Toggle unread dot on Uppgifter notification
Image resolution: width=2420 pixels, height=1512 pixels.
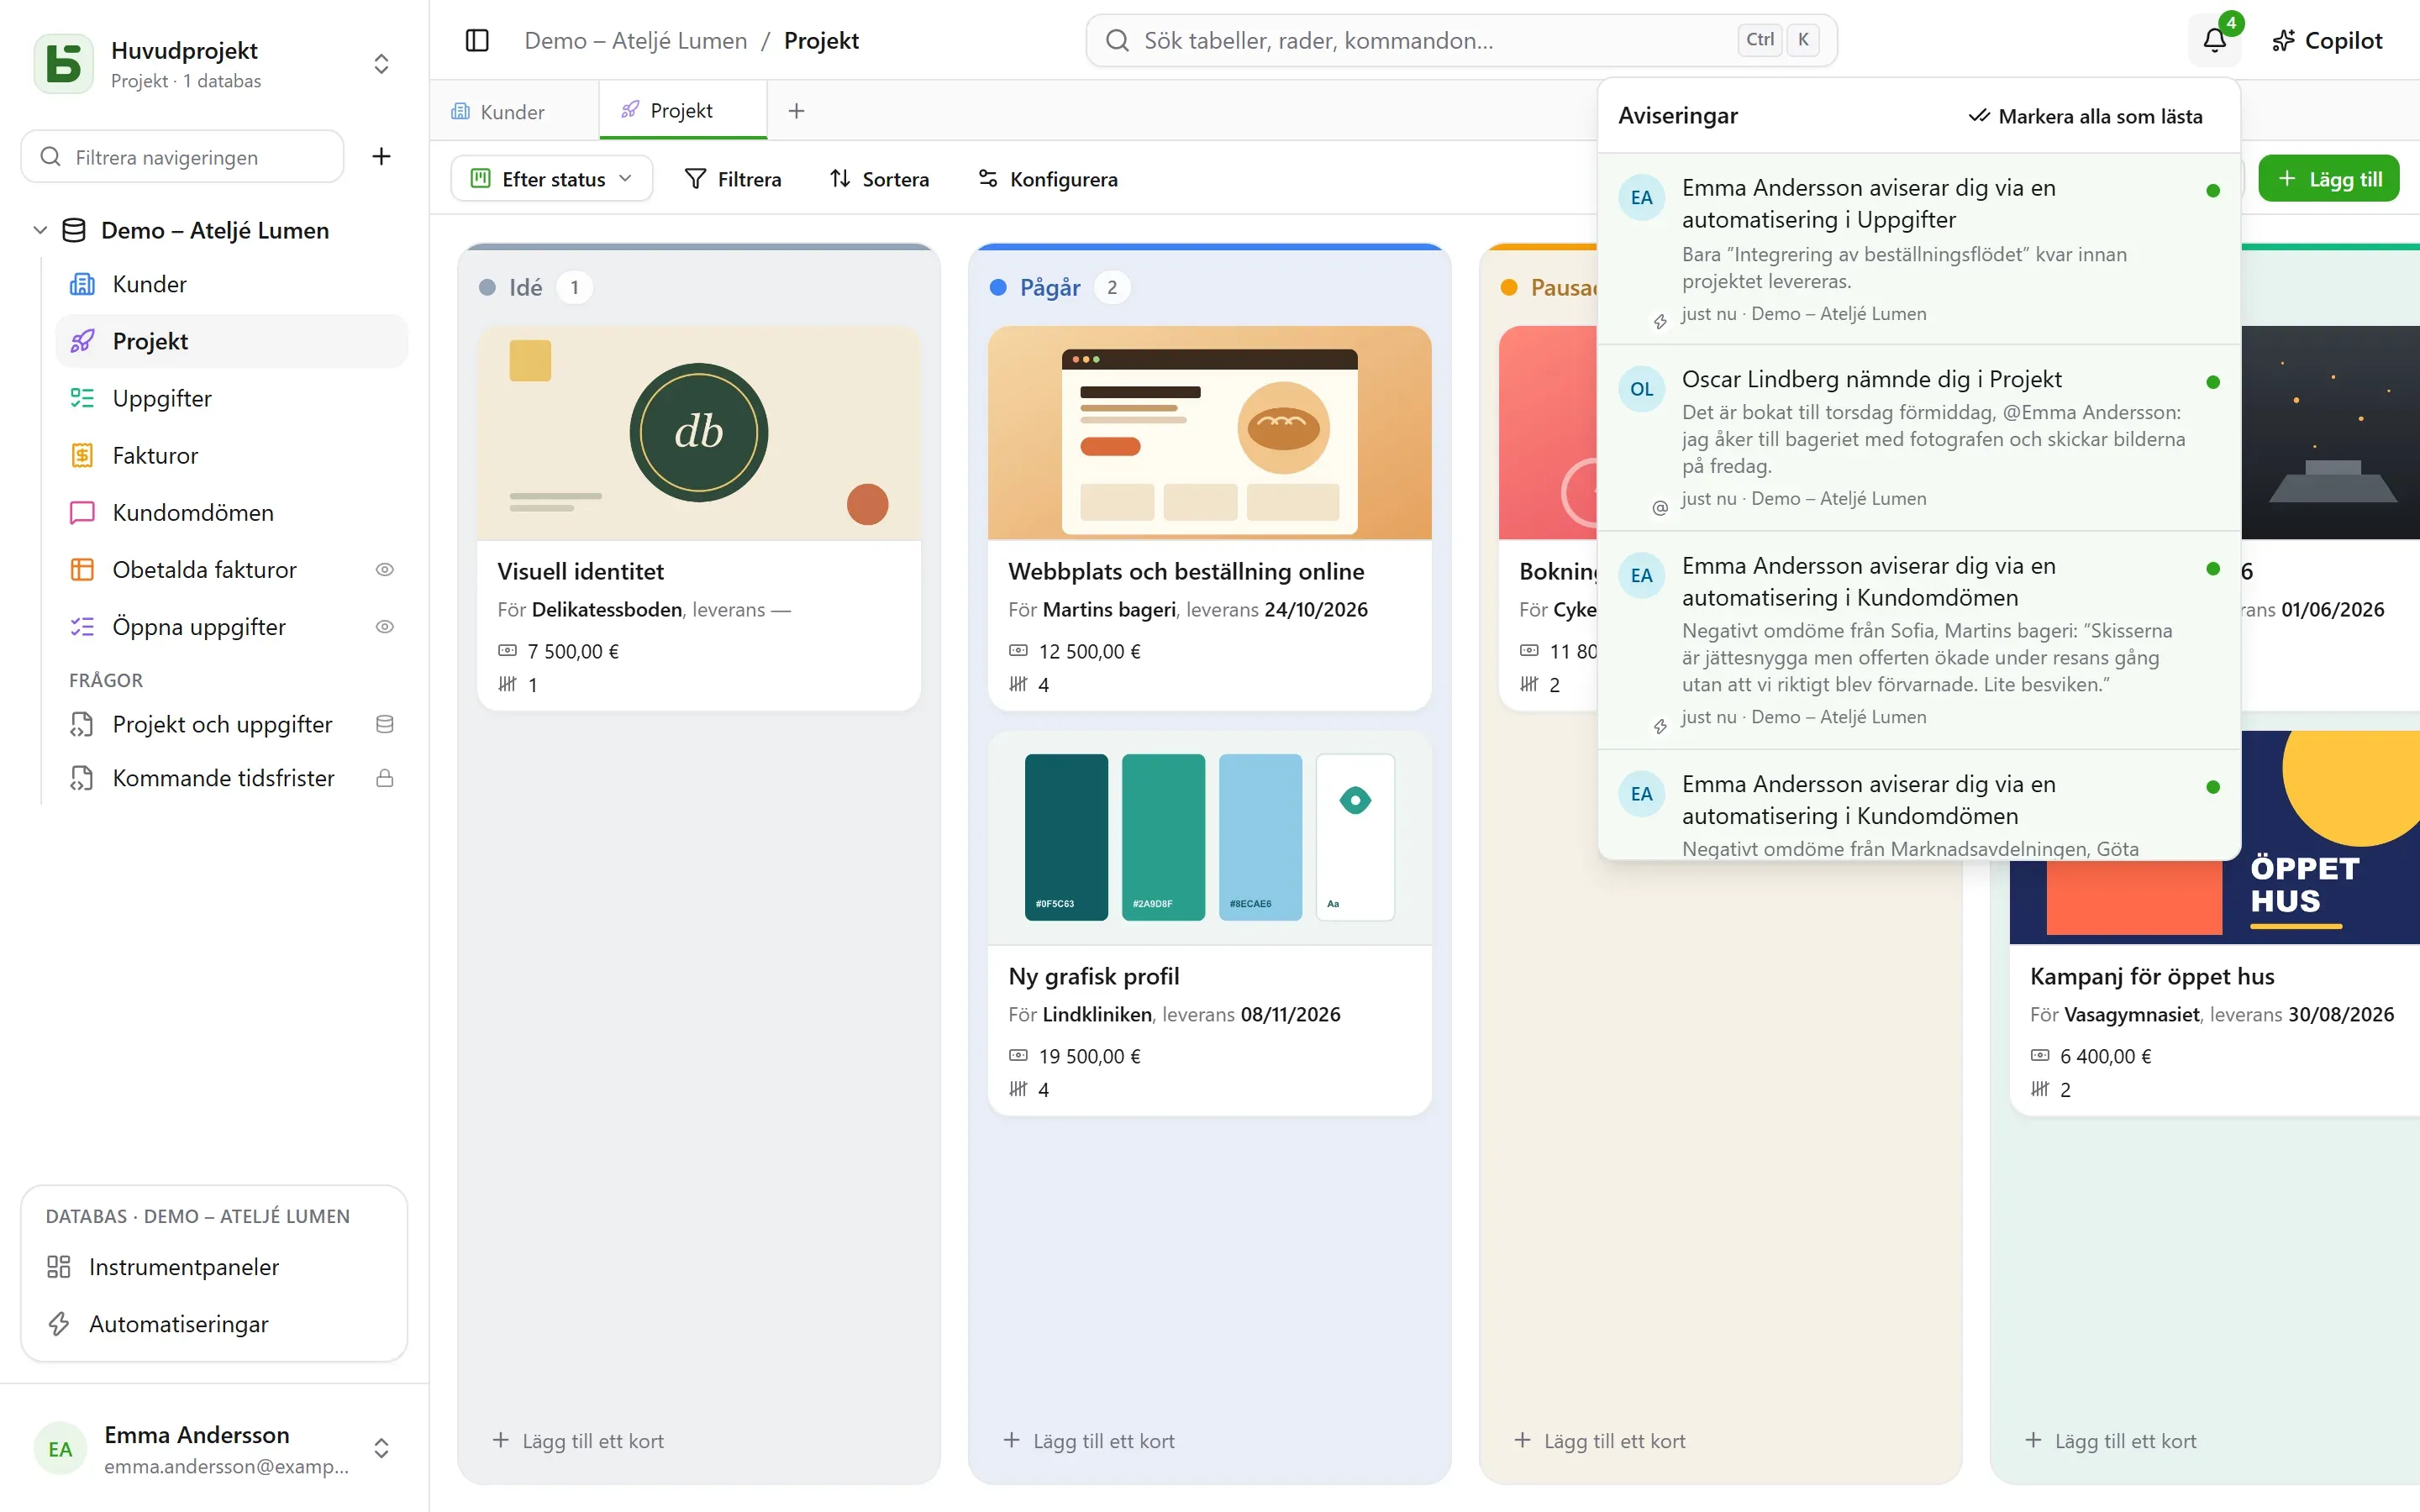click(x=2213, y=190)
